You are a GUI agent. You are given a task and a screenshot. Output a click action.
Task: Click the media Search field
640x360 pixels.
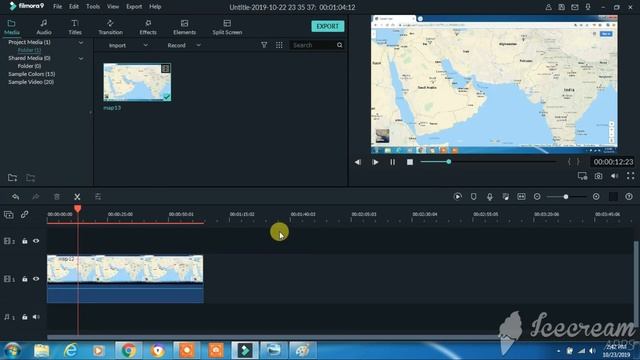313,45
